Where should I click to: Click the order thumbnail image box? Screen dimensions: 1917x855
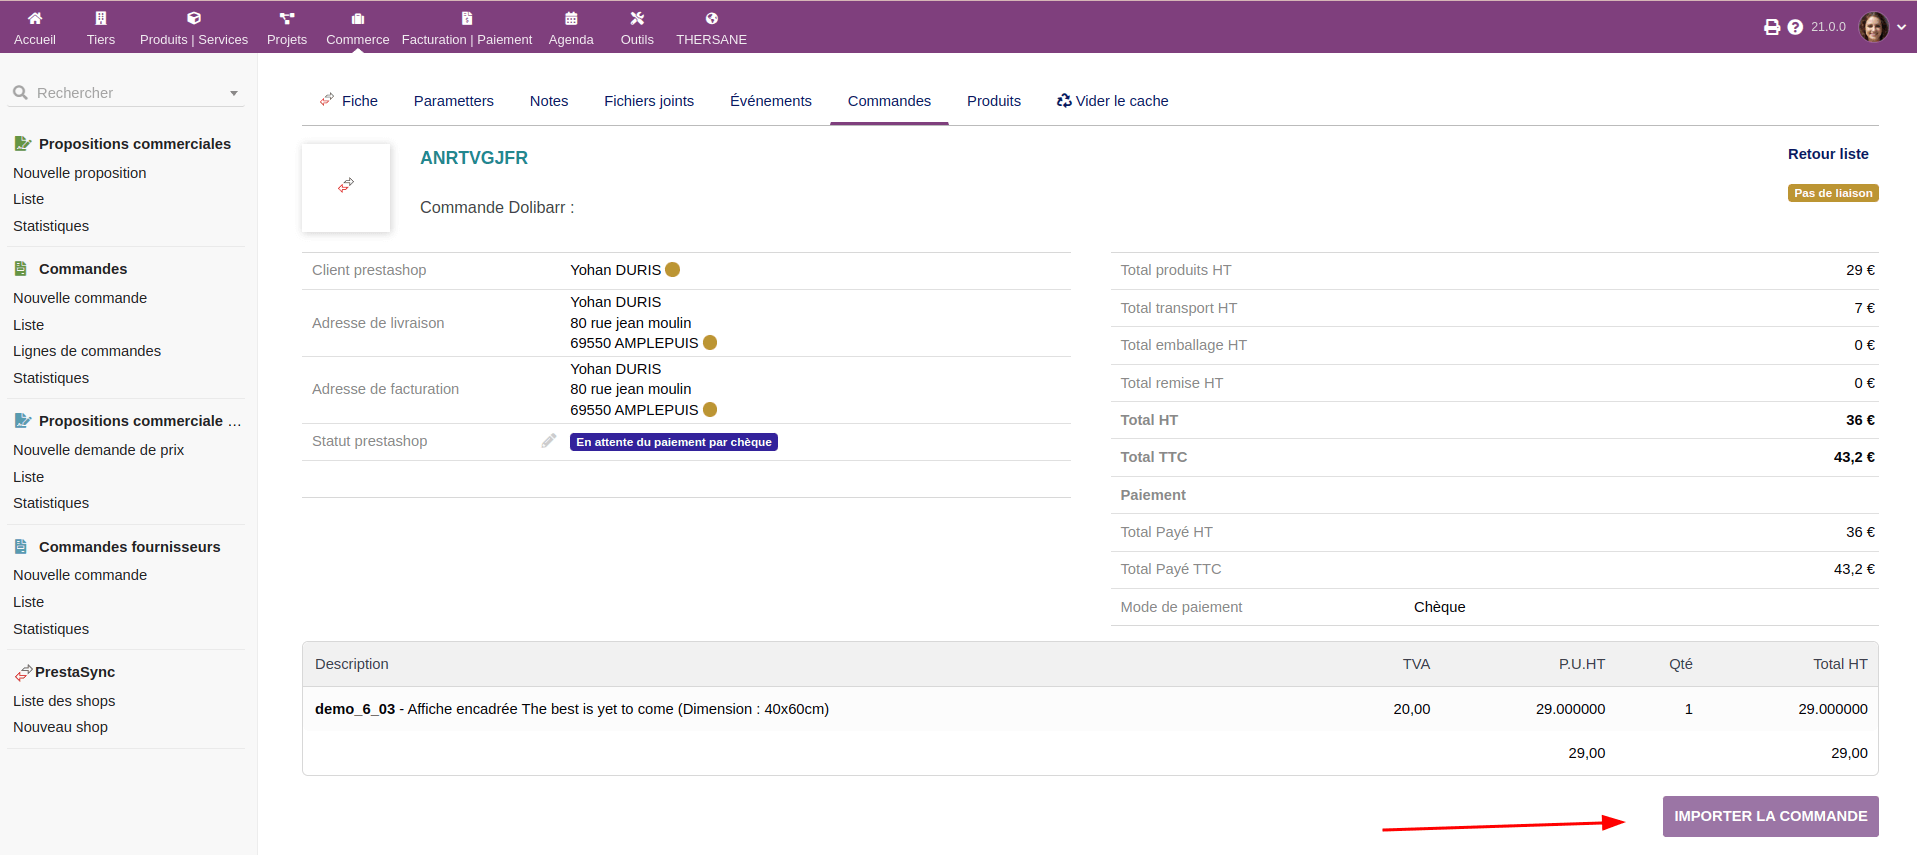[x=346, y=188]
